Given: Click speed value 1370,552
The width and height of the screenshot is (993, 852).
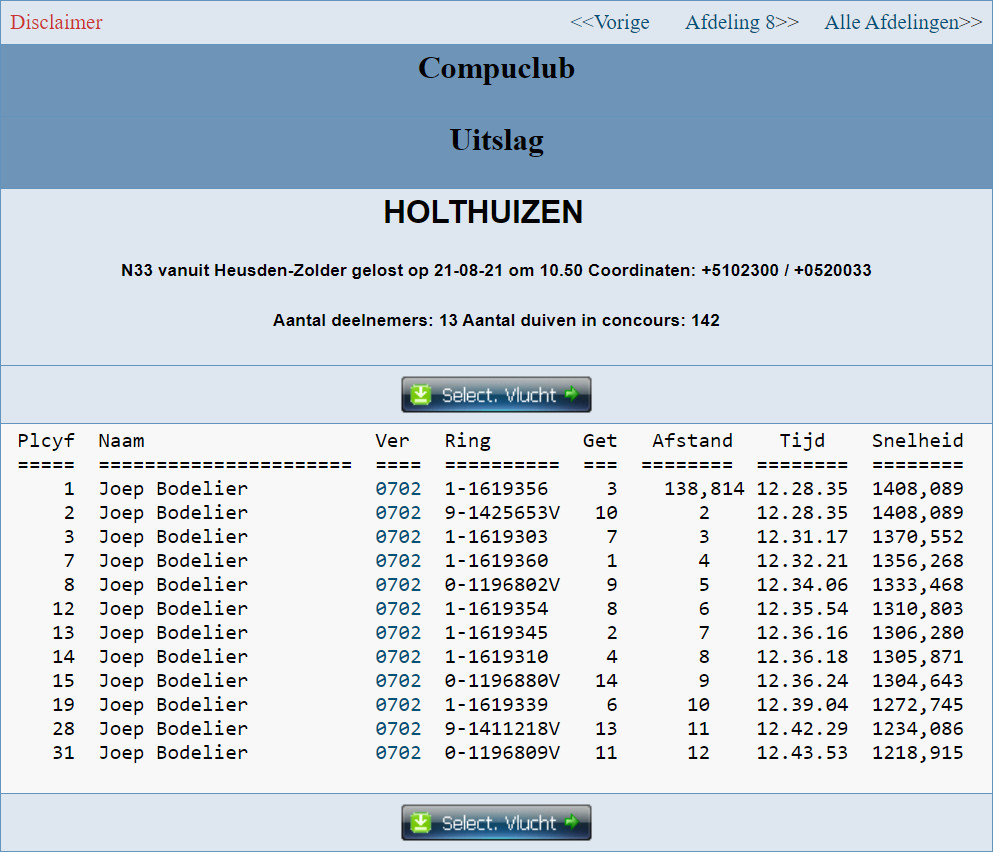Looking at the screenshot, I should 918,537.
